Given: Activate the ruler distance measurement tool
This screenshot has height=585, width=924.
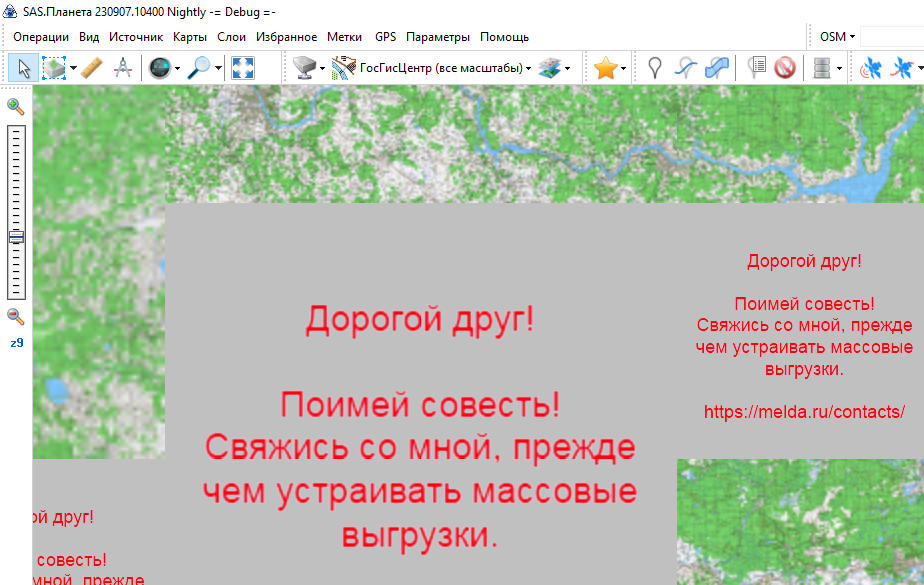Looking at the screenshot, I should pos(91,68).
